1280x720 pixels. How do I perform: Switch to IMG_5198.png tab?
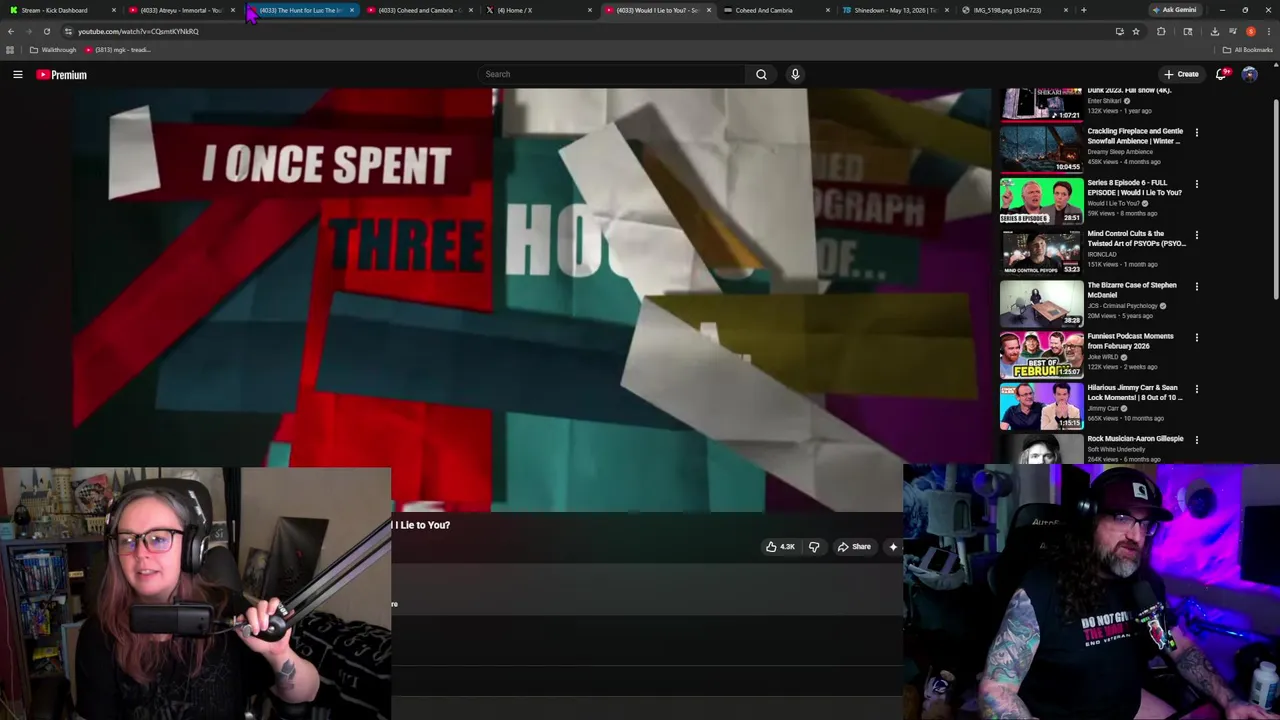coord(1012,10)
